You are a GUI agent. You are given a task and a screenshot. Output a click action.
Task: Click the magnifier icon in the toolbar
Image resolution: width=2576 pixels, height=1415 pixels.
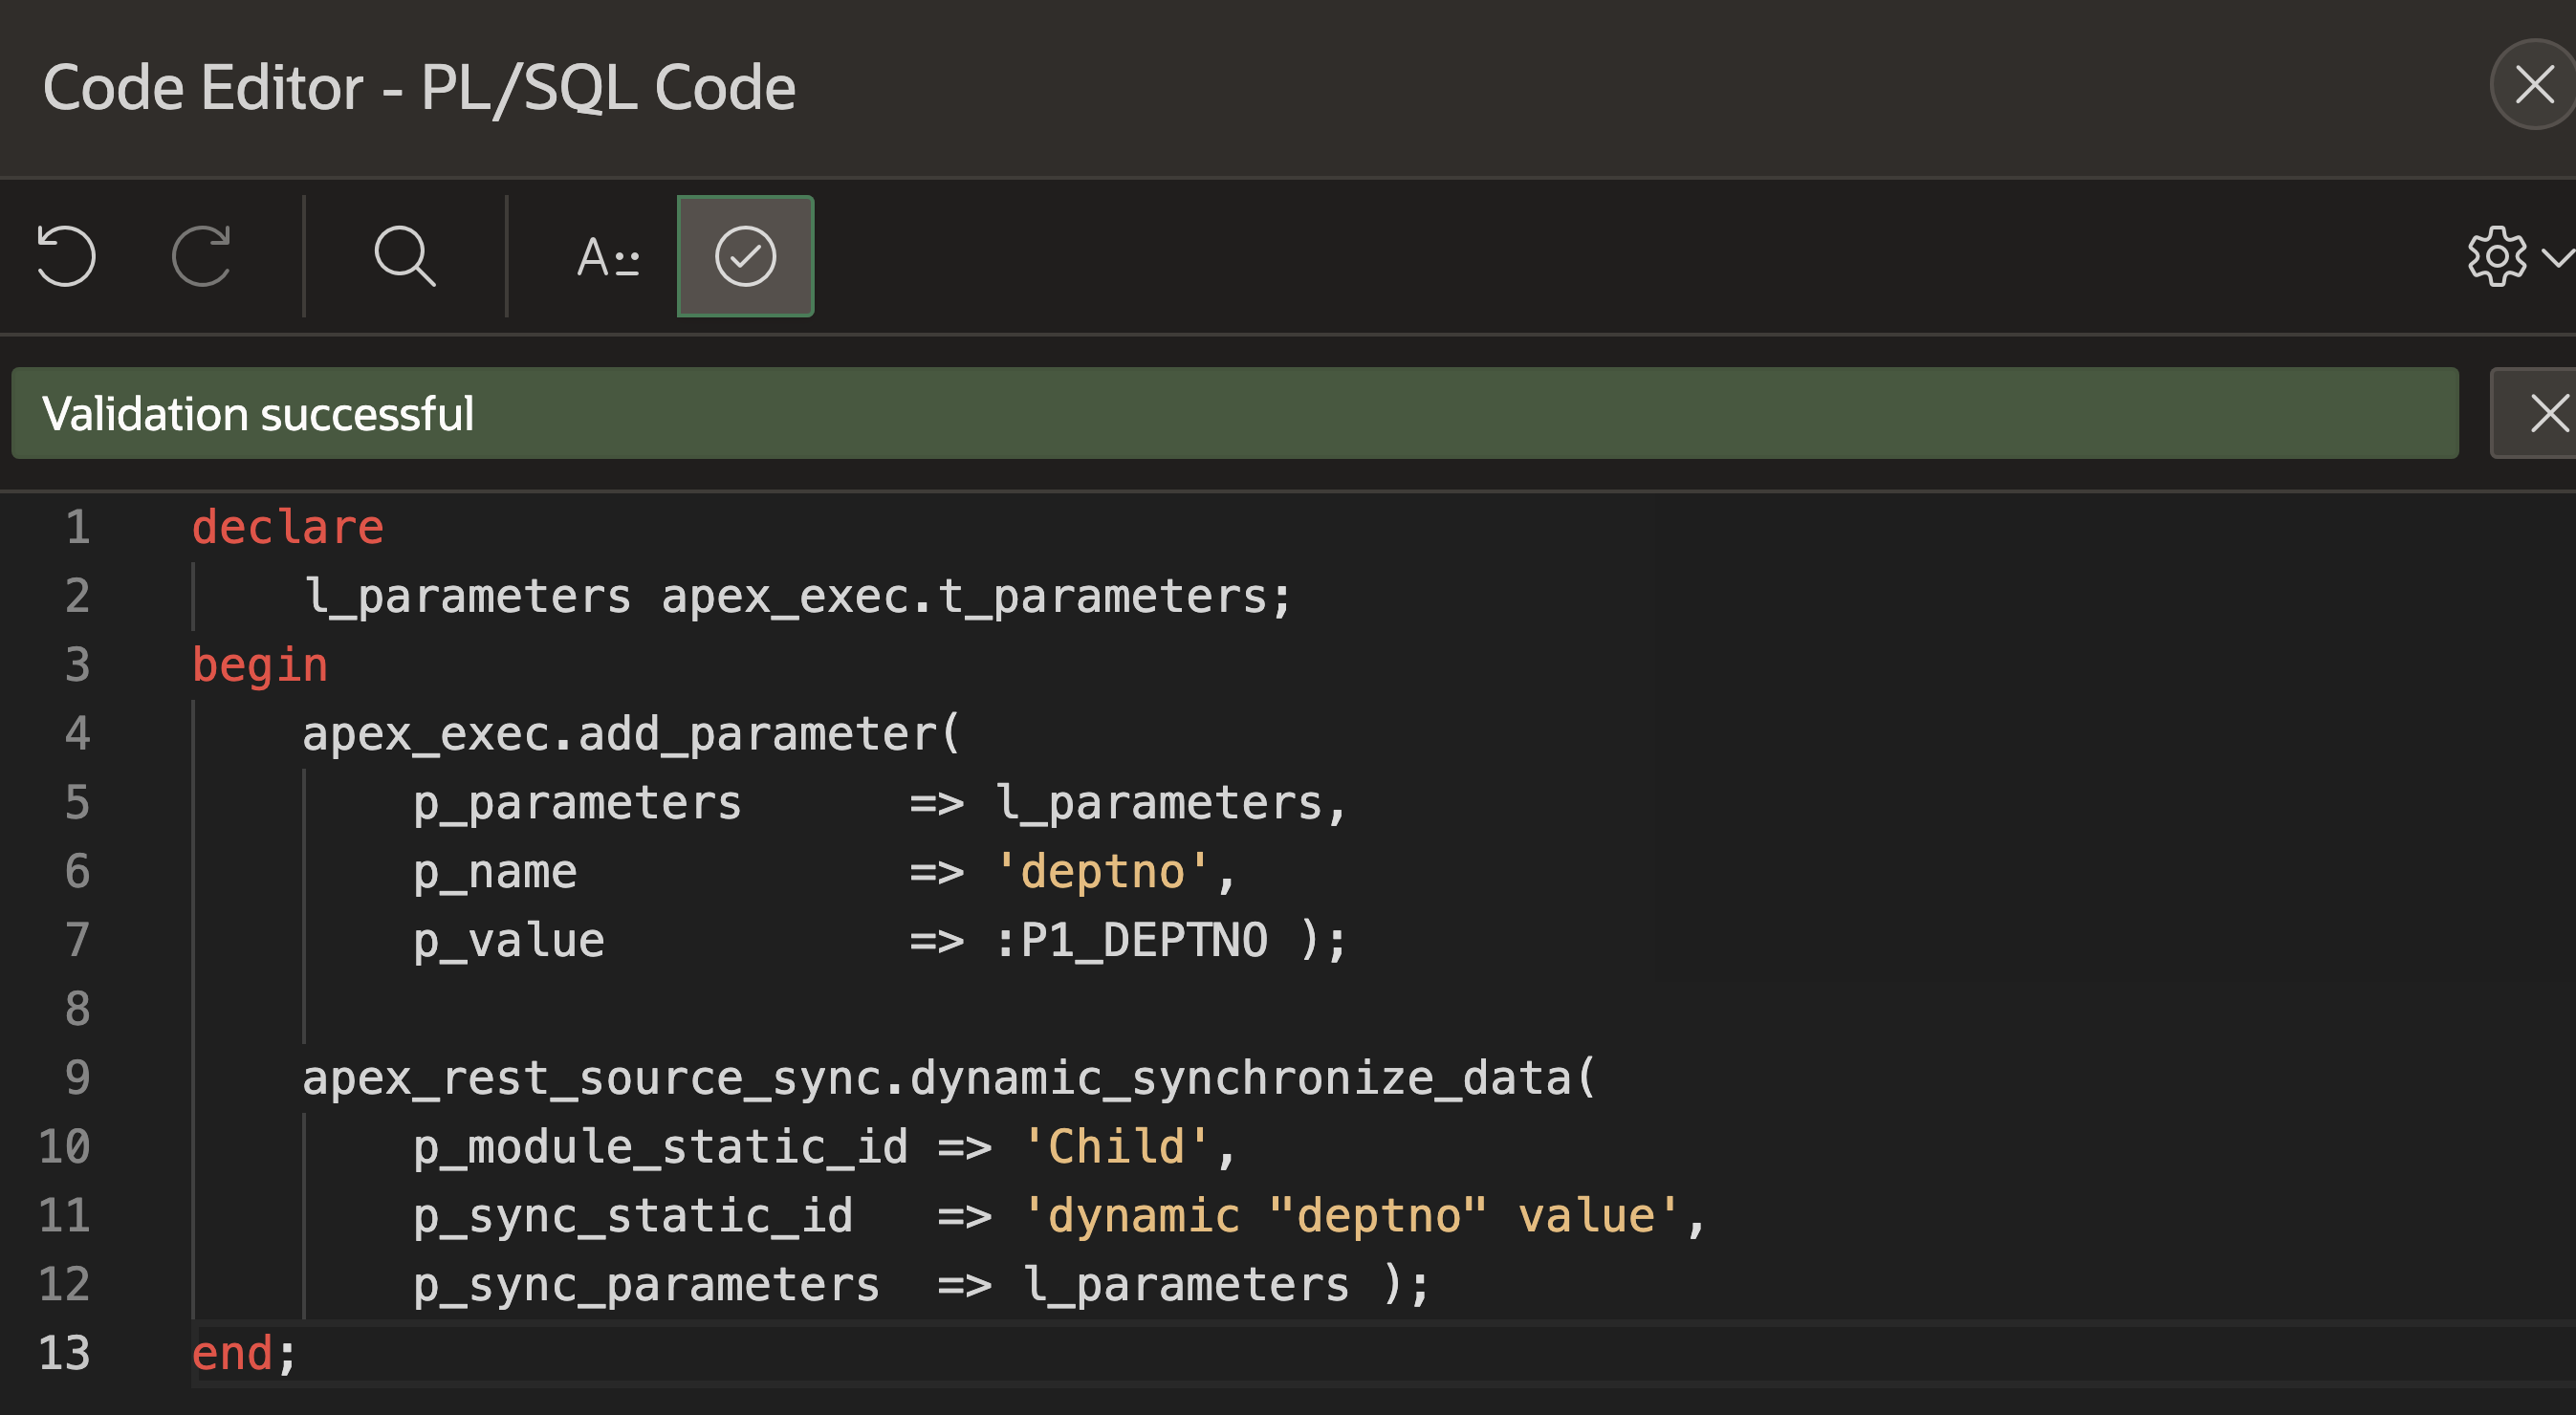[404, 256]
